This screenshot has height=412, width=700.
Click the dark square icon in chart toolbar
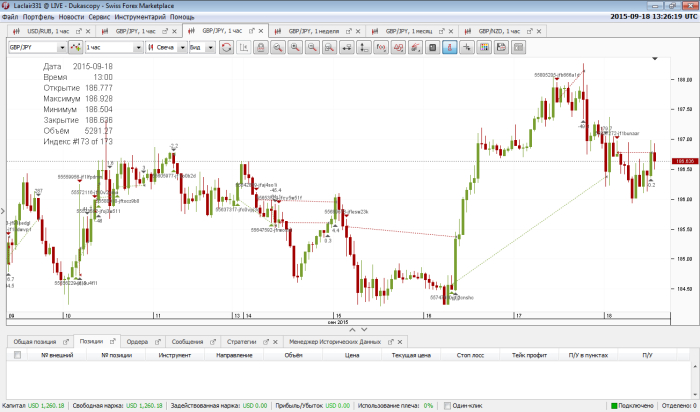point(432,47)
